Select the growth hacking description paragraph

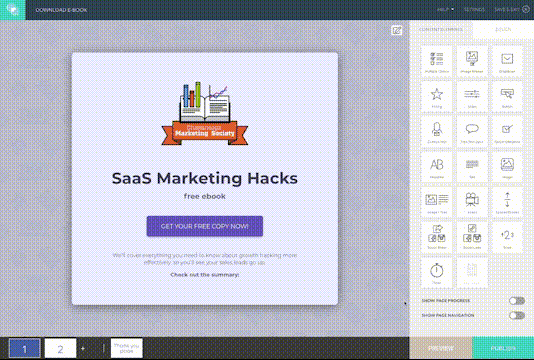tap(205, 259)
